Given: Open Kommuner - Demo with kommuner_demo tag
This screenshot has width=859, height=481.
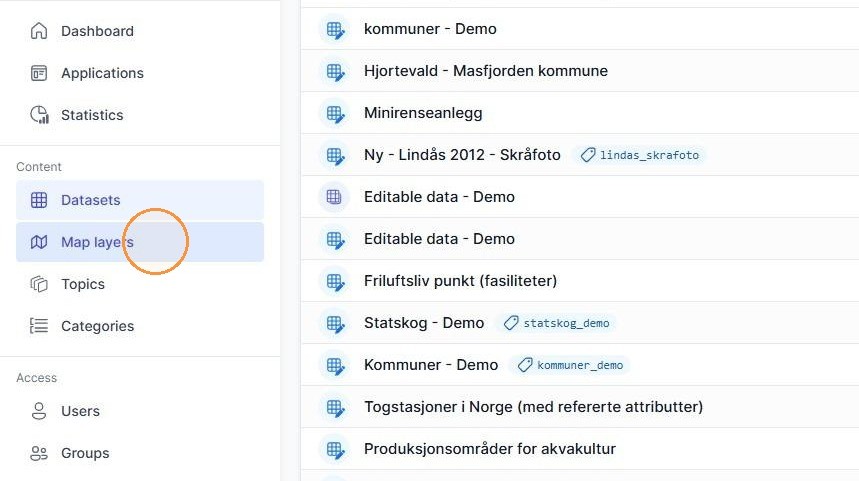Looking at the screenshot, I should point(431,365).
